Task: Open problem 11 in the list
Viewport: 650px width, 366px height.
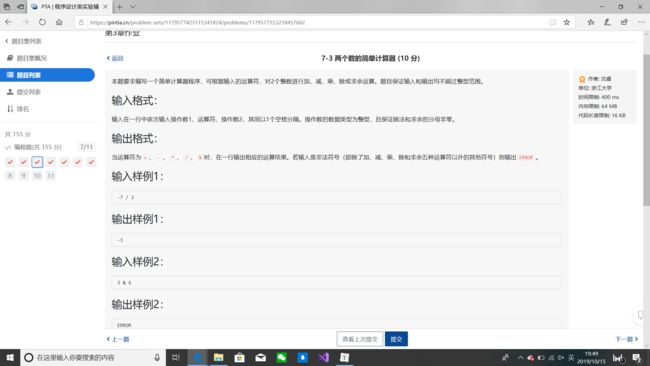Action: coord(51,176)
